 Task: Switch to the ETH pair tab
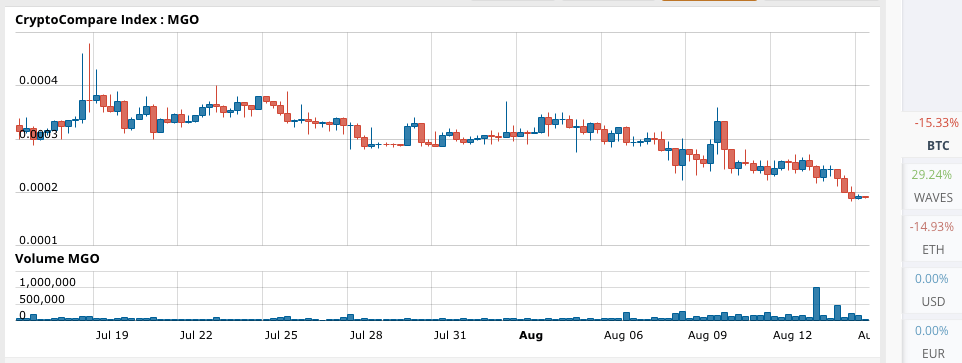tap(933, 239)
